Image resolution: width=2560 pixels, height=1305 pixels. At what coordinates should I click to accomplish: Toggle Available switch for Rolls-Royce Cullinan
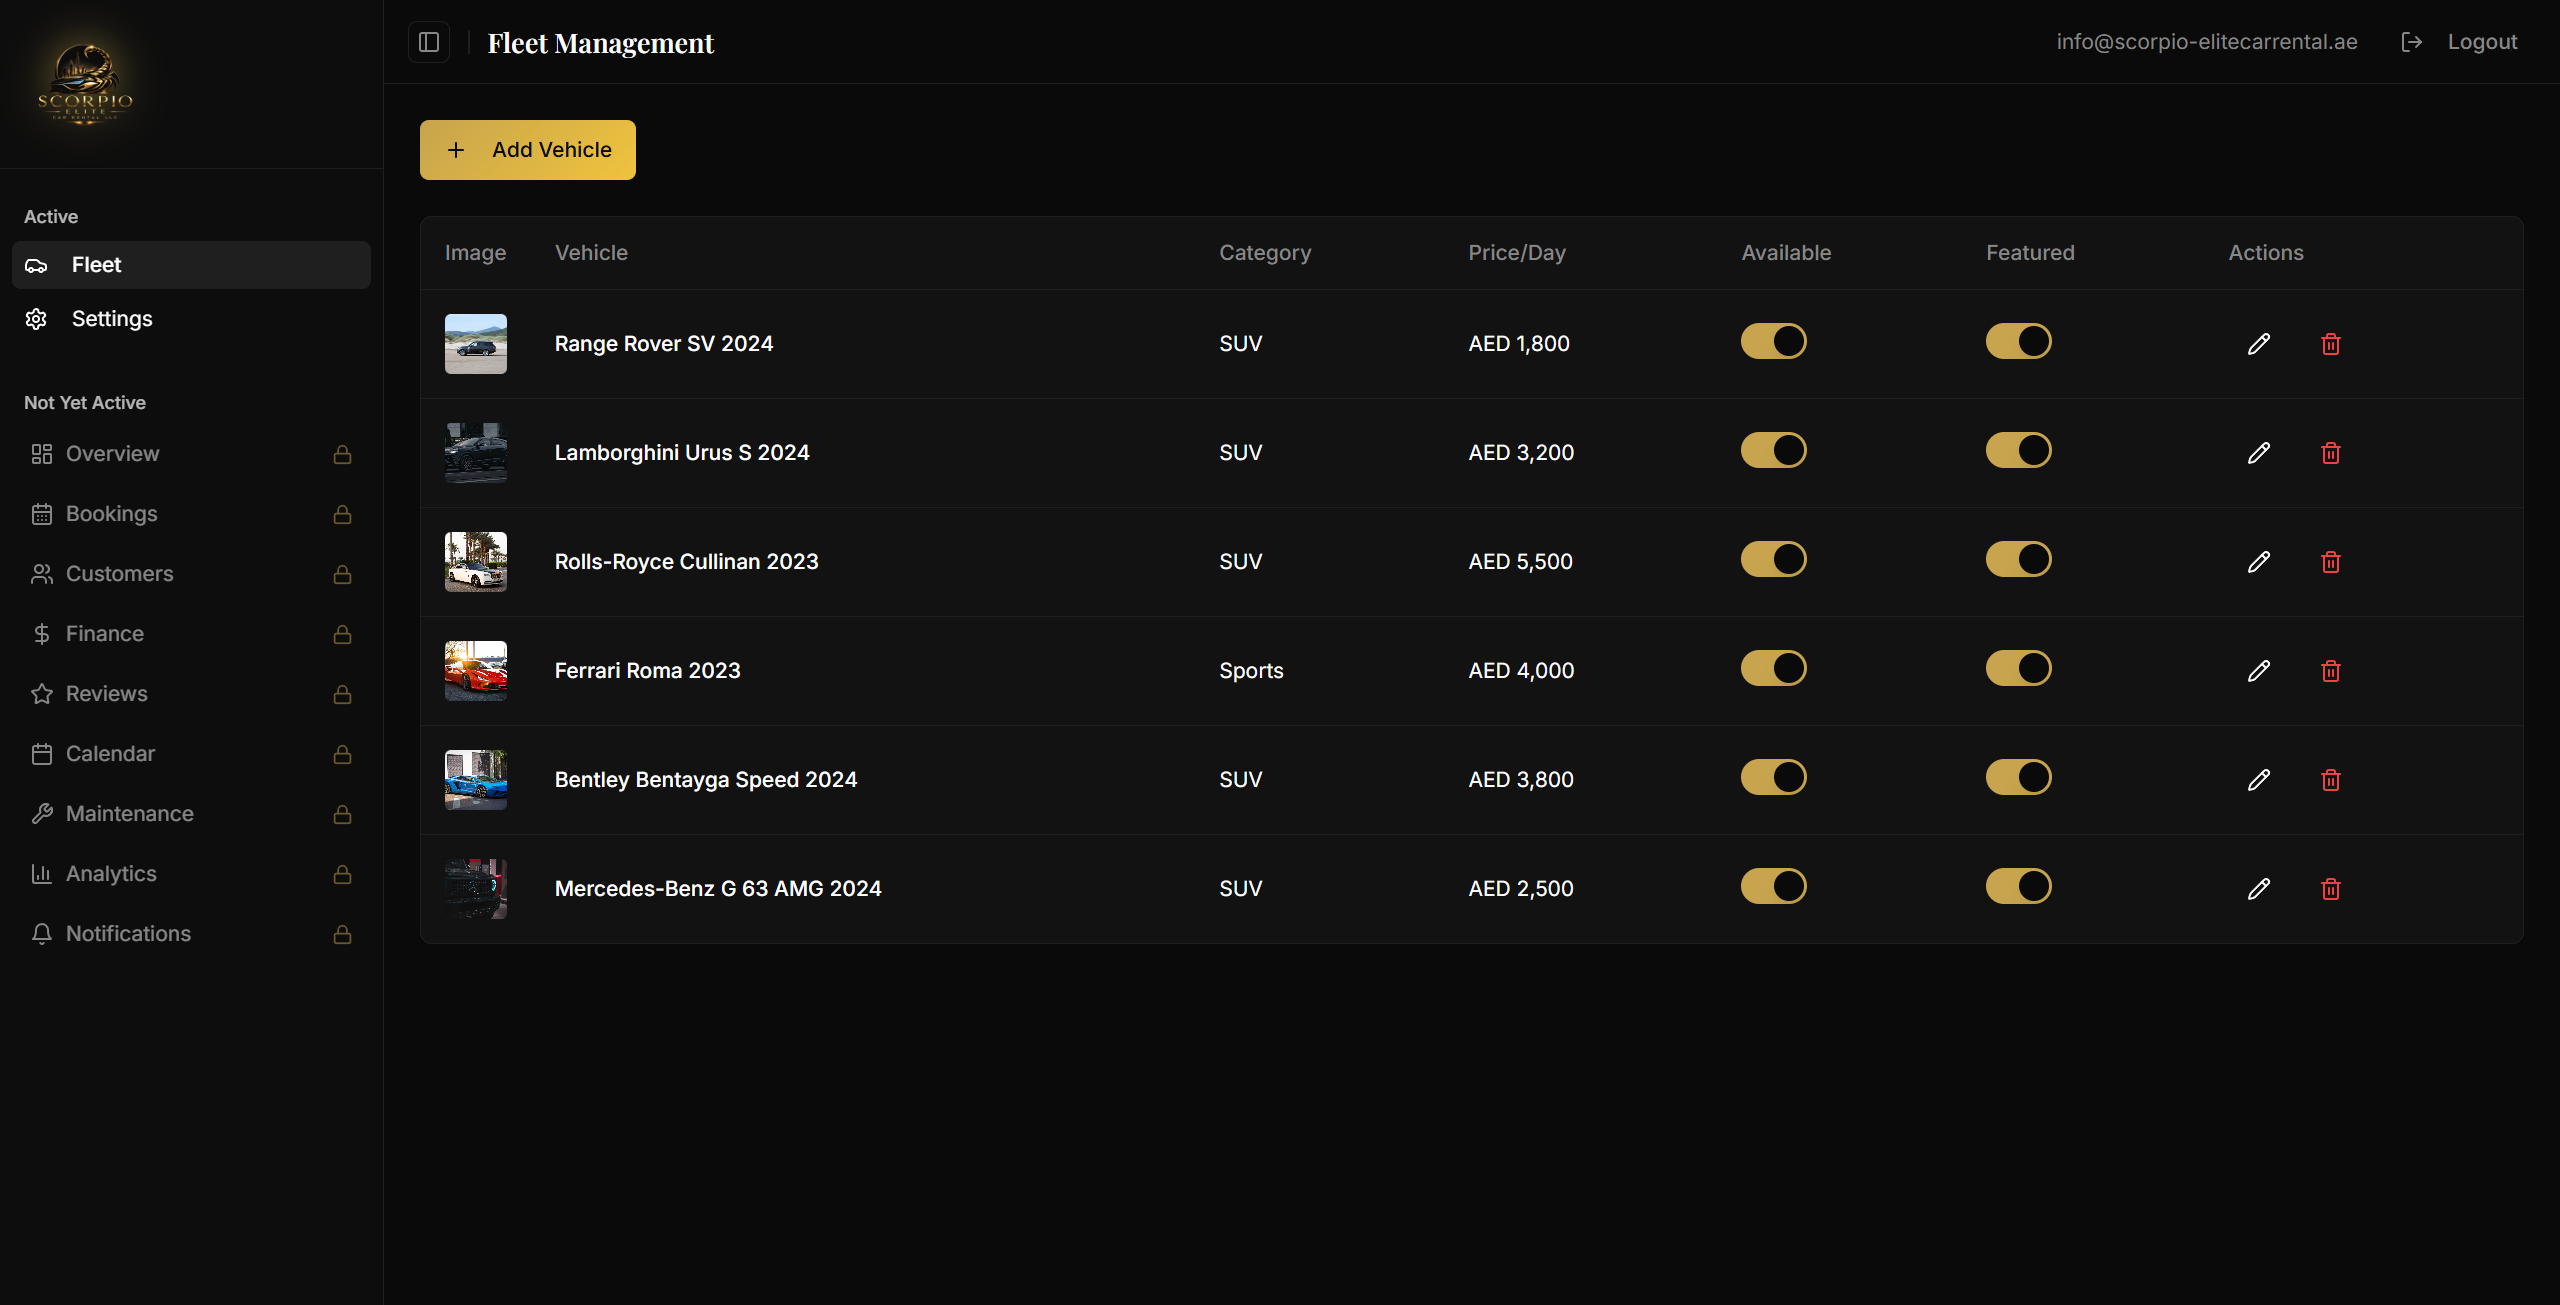[x=1773, y=560]
